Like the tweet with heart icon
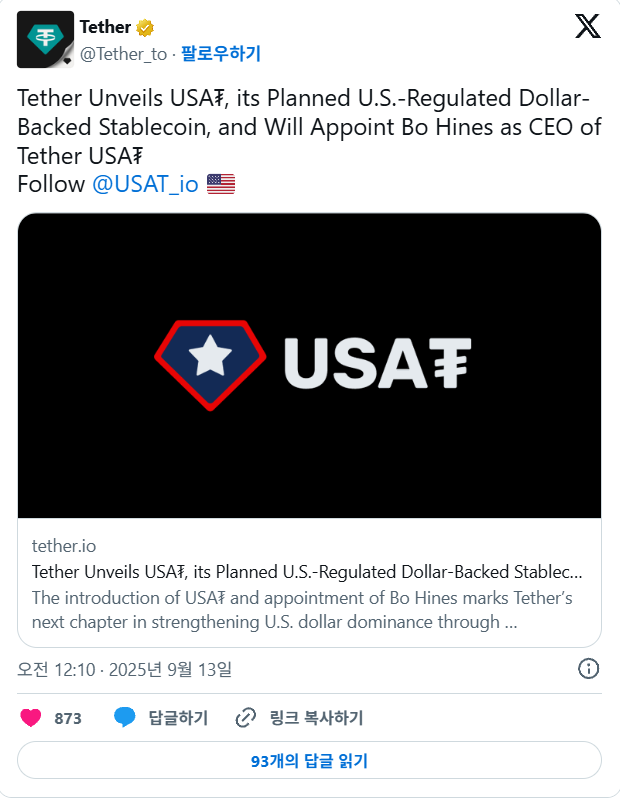Screen dimensions: 620x799 pos(31,717)
